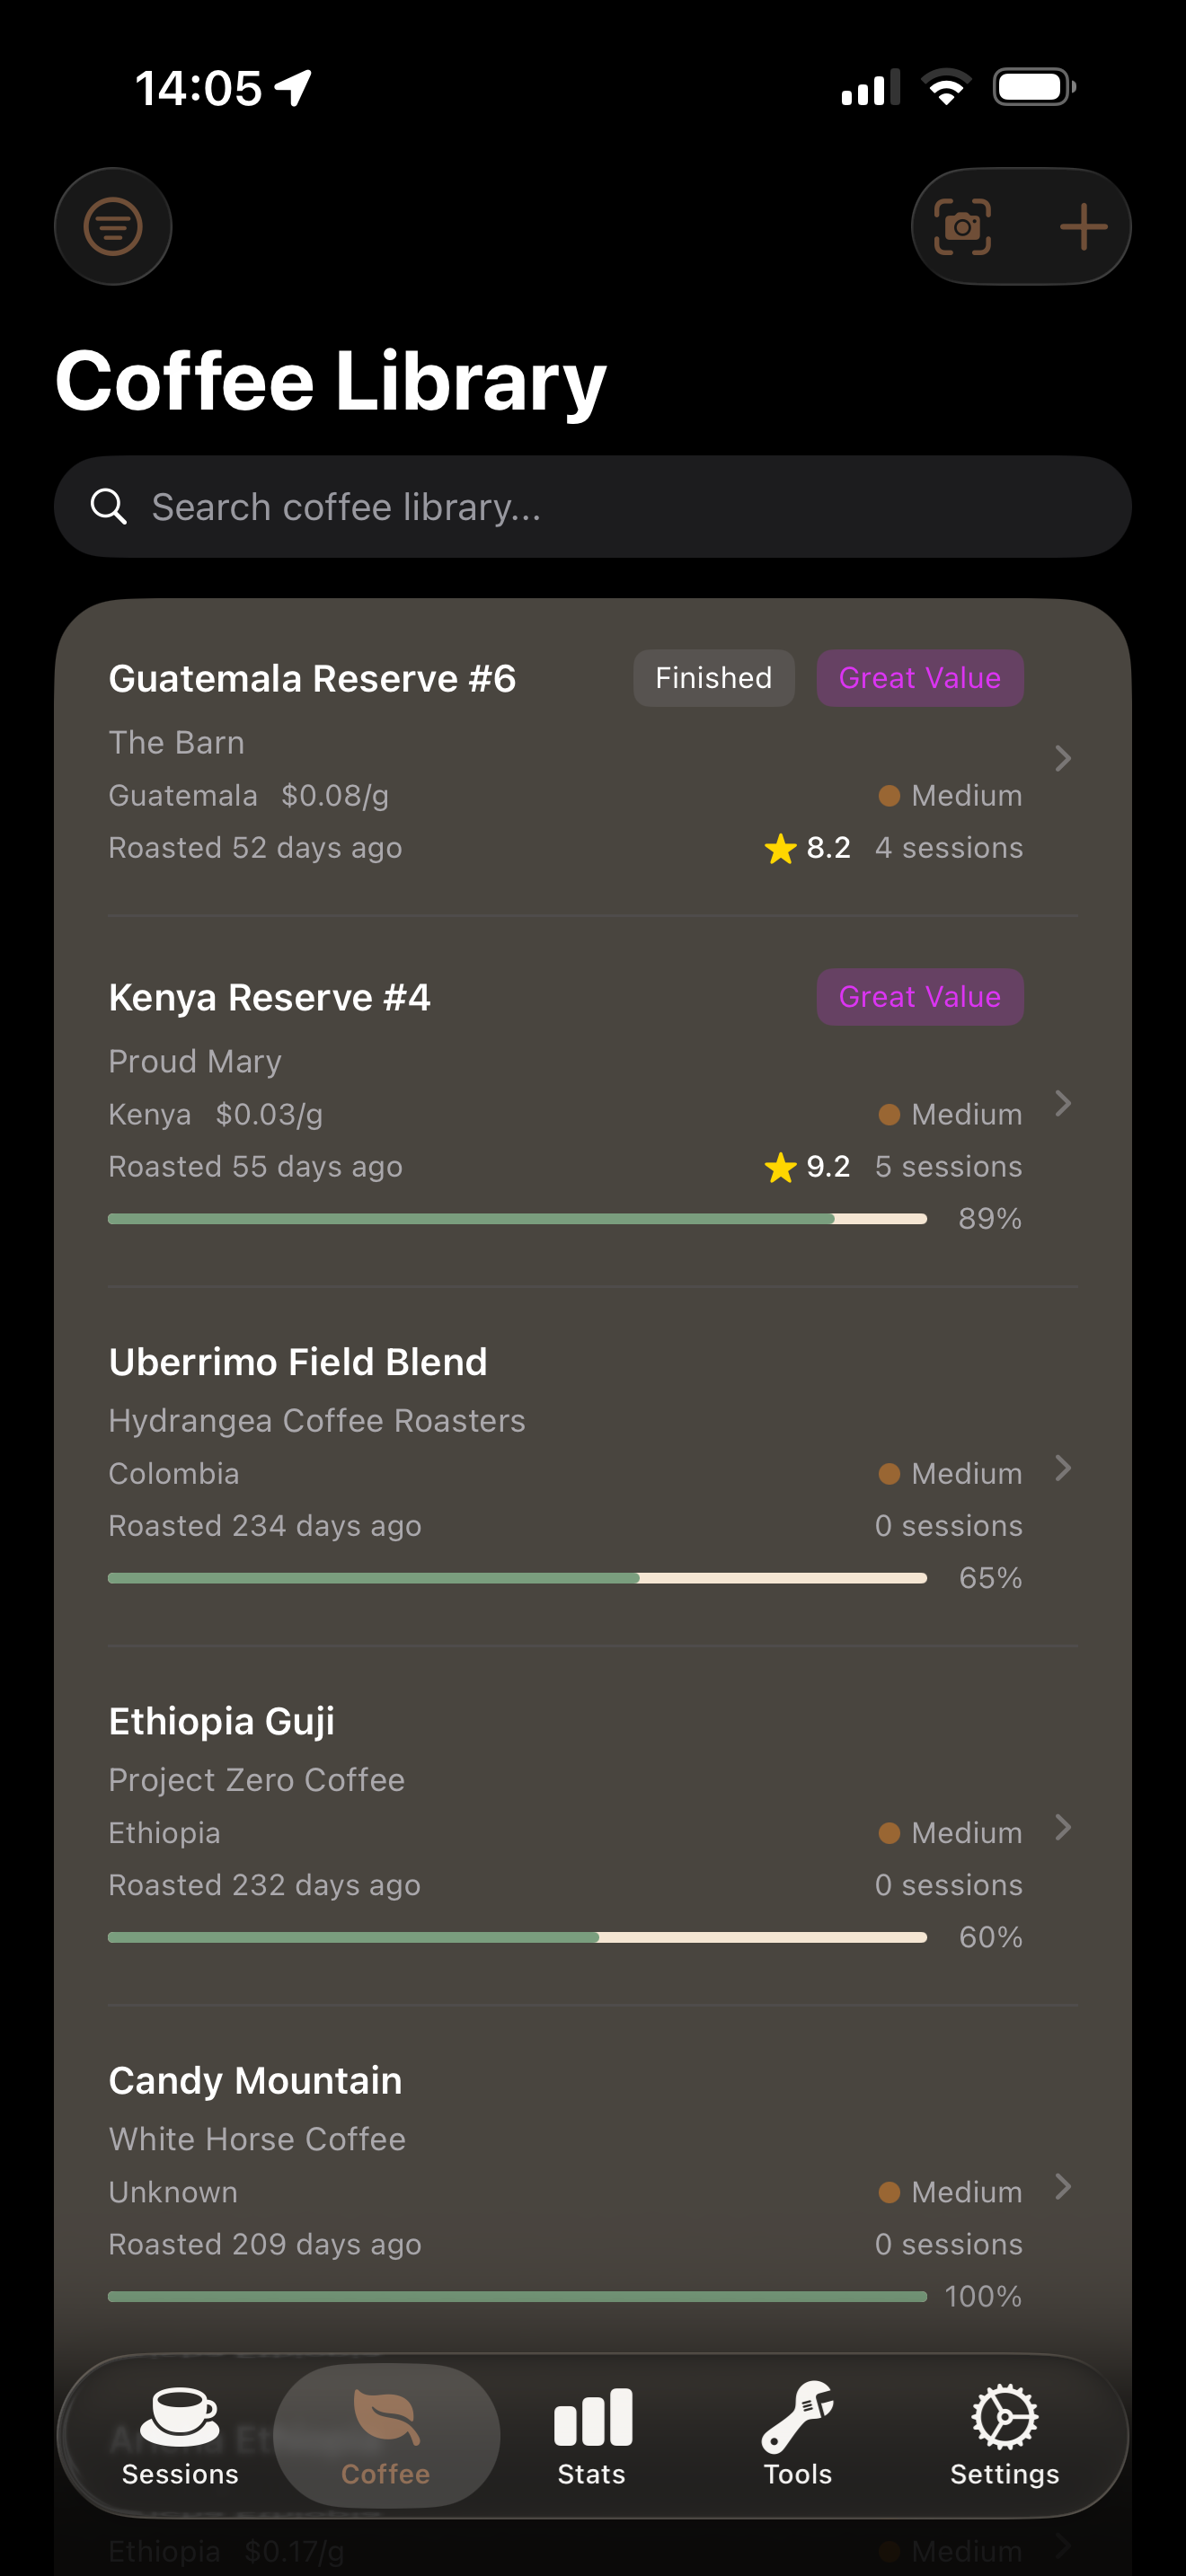Tap the star rating on Guatemala Reserve #6
The height and width of the screenshot is (2576, 1186).
tap(781, 847)
